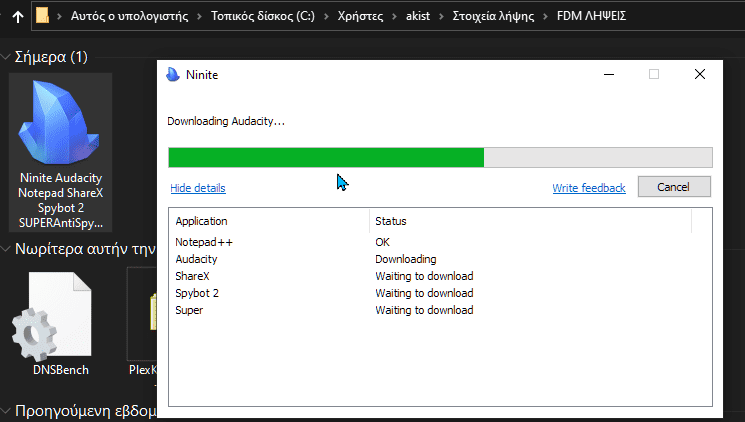Collapse the Νωρίτερα αυτήν την group
Viewport: 745px width, 422px height.
[6, 249]
